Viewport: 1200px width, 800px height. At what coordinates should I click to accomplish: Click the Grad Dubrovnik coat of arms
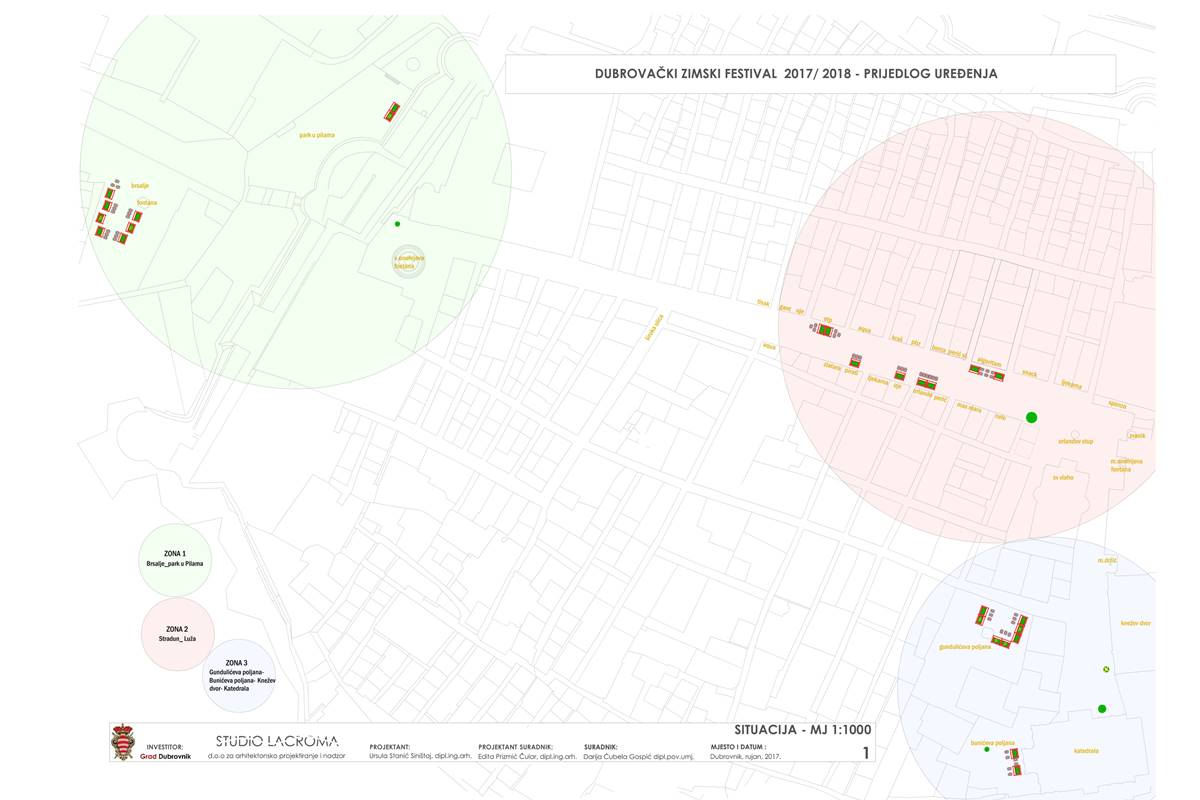tap(123, 742)
